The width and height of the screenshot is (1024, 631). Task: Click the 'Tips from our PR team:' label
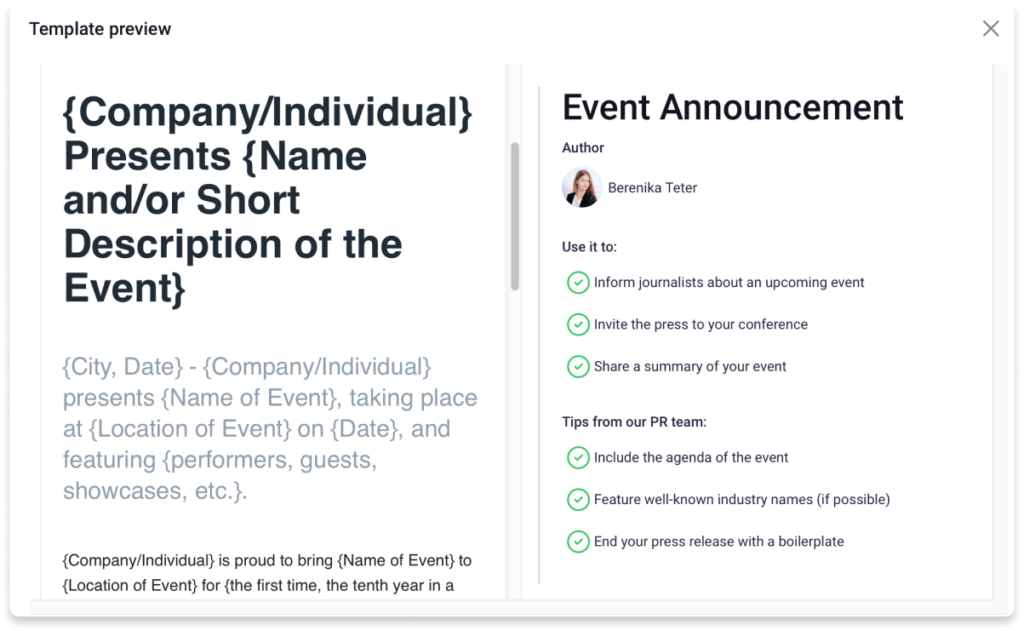click(x=634, y=422)
